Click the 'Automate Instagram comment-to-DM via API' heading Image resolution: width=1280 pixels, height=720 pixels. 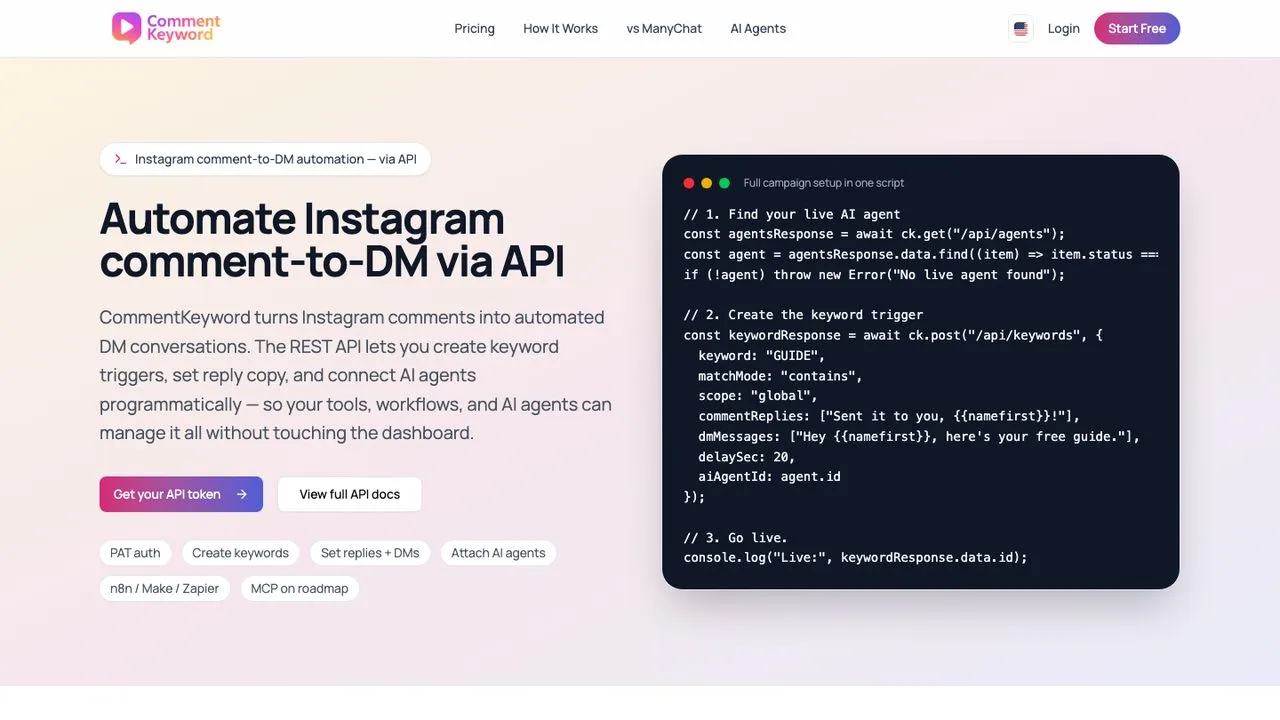[x=332, y=240]
